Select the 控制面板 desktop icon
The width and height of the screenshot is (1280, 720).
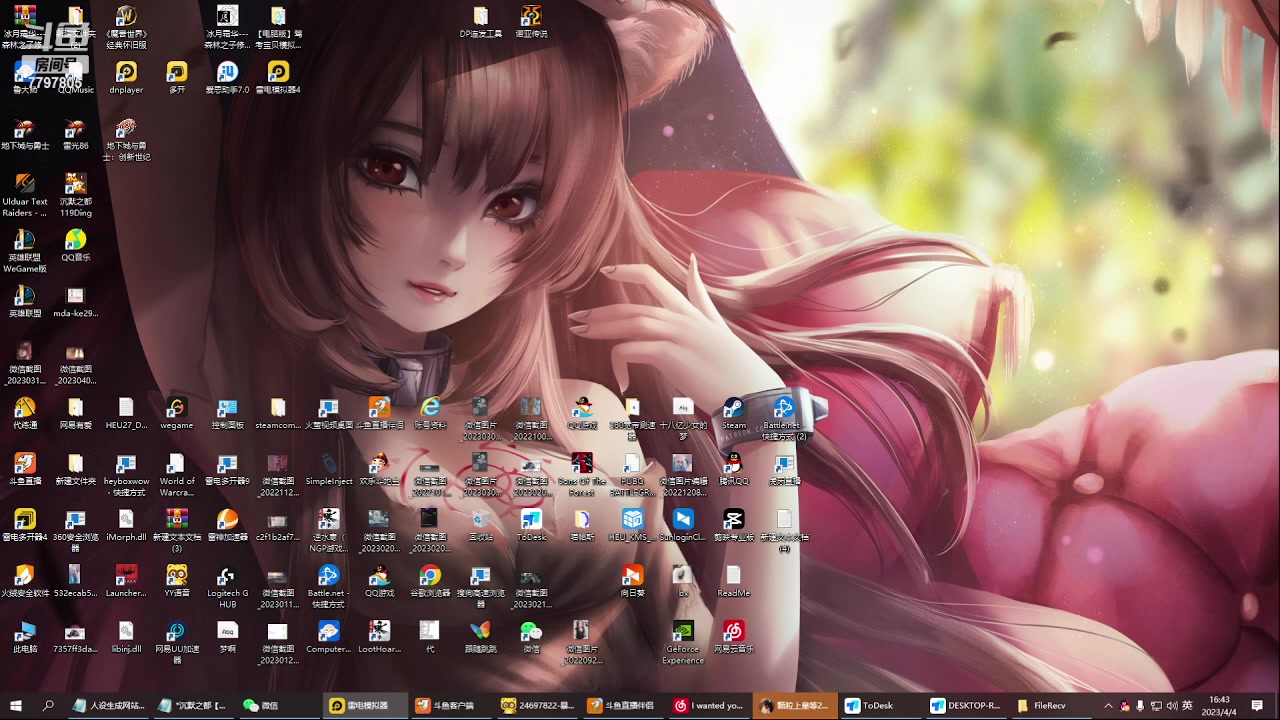click(227, 413)
